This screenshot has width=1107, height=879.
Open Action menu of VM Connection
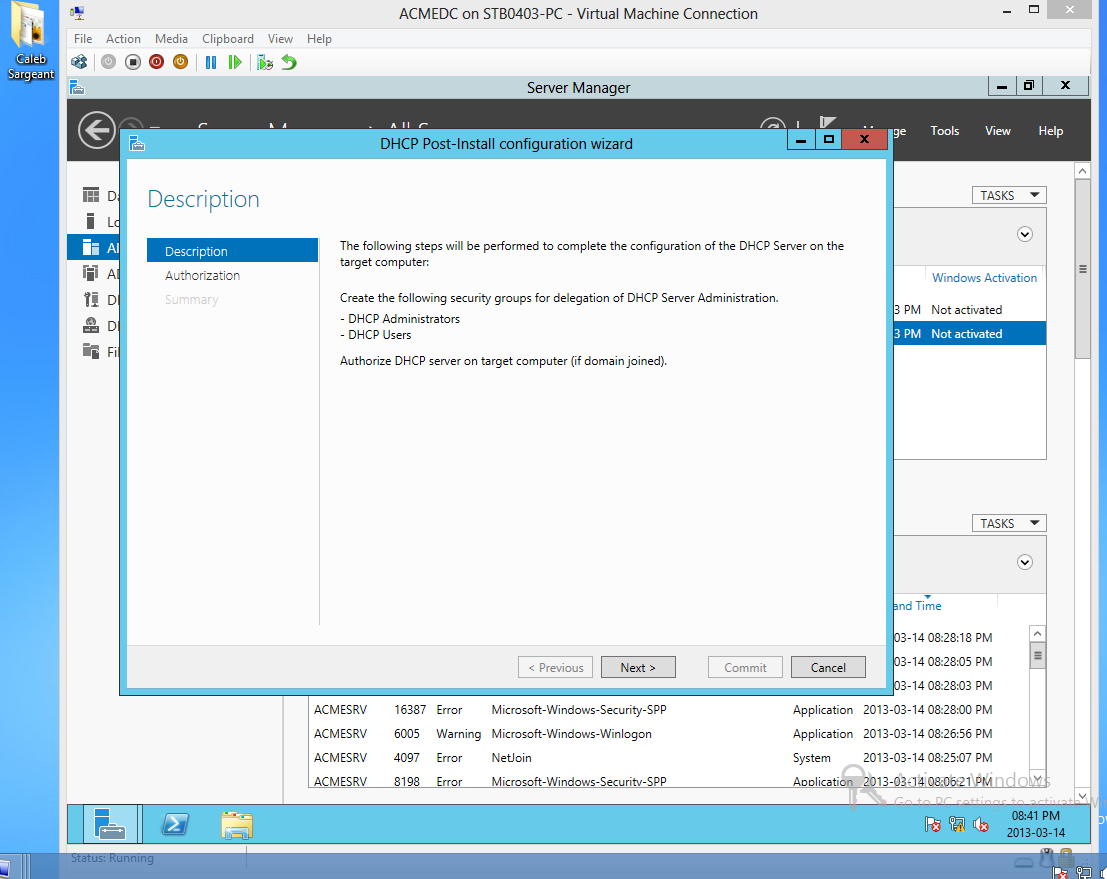[124, 39]
